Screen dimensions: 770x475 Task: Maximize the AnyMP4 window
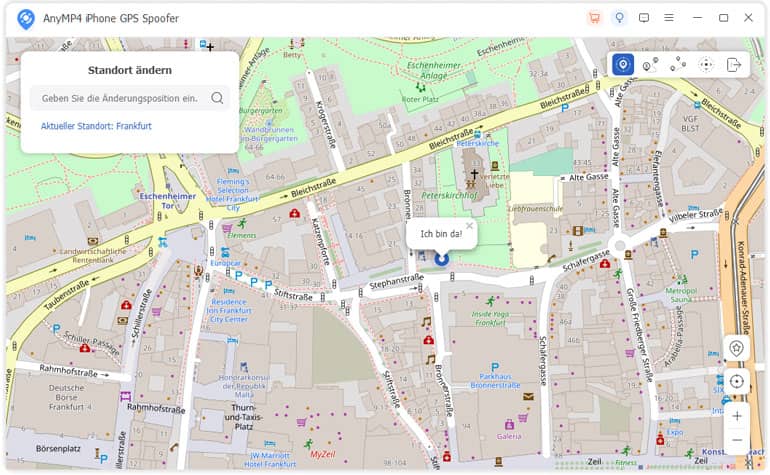coord(723,18)
